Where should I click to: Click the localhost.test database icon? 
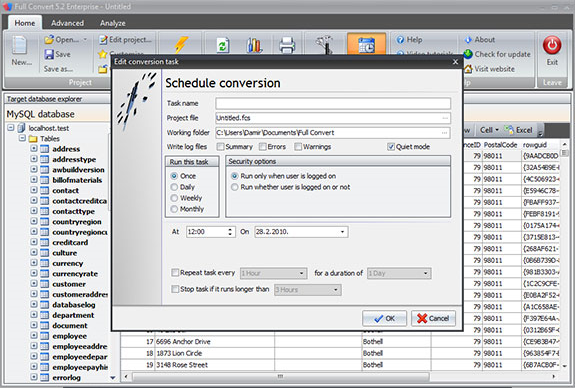22,128
